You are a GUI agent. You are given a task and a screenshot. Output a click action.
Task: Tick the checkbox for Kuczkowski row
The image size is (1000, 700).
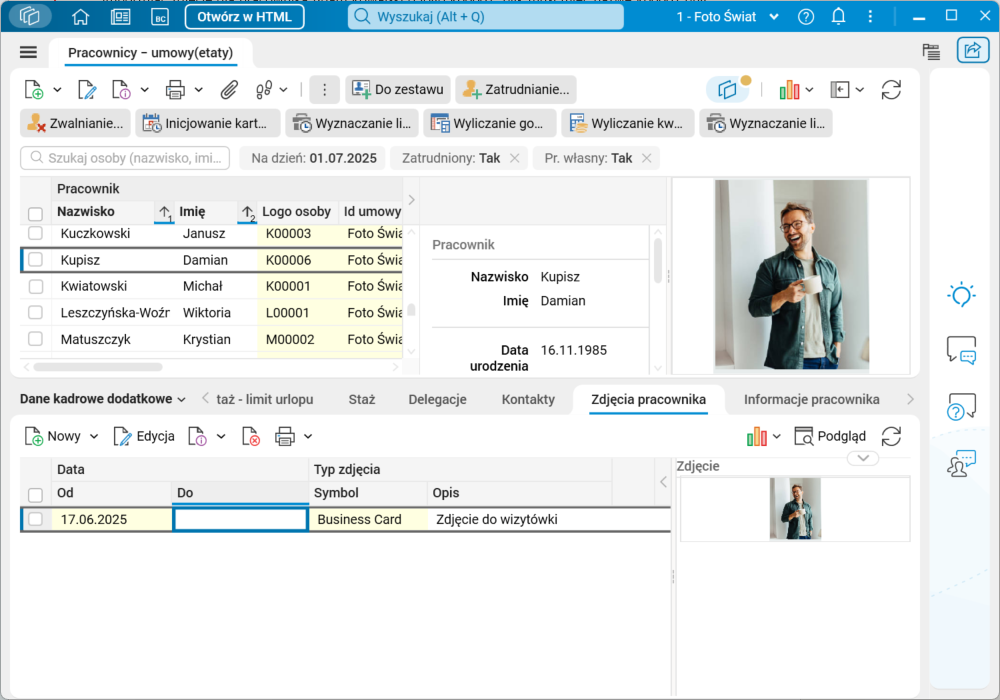pos(35,233)
